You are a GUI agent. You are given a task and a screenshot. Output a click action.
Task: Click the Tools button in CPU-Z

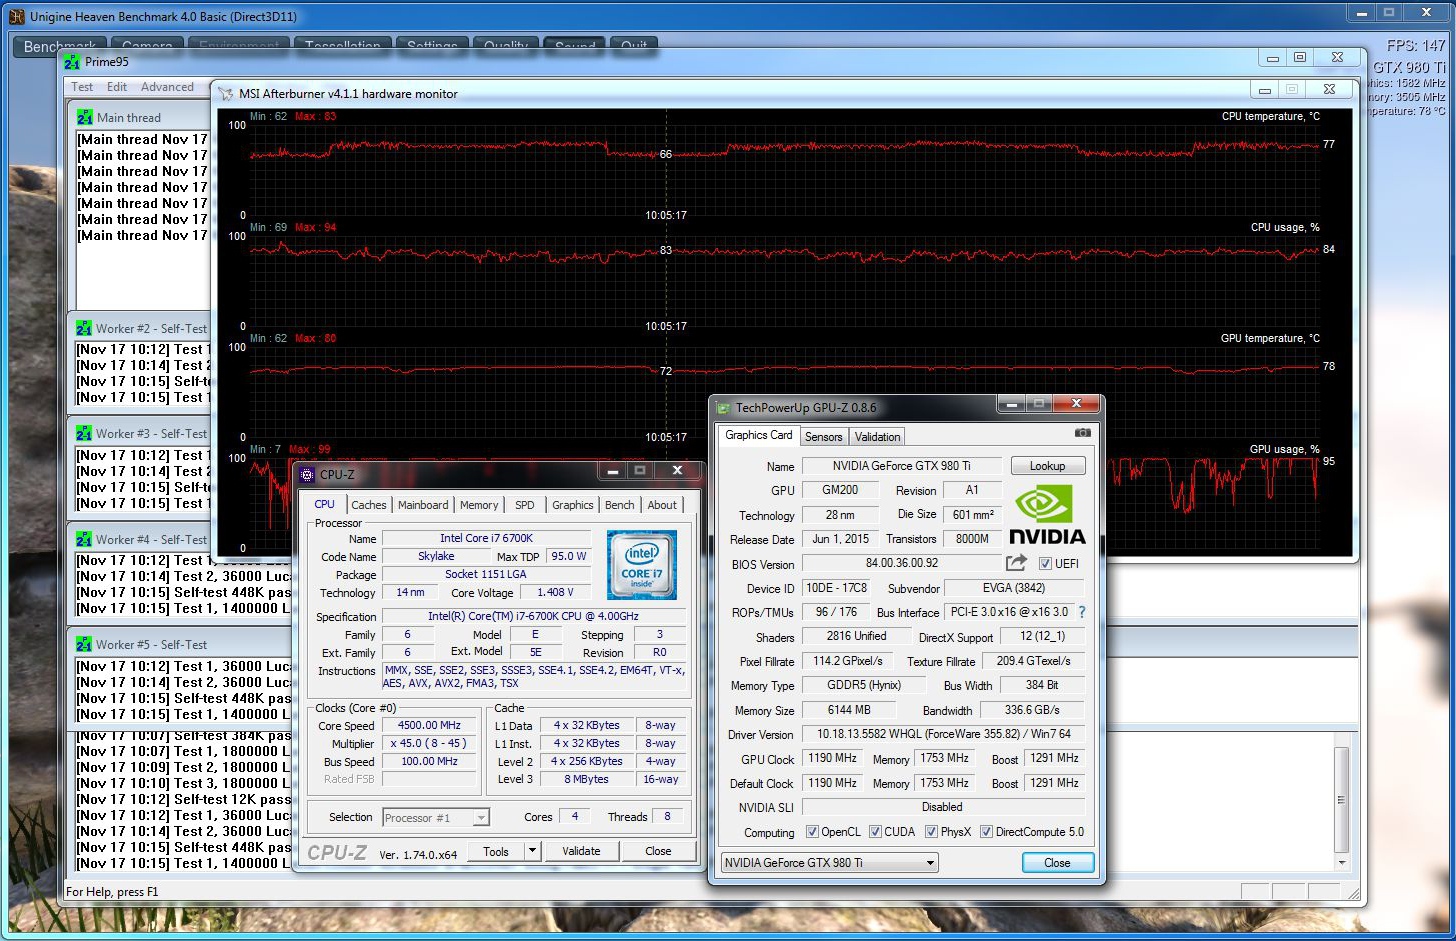[x=496, y=851]
